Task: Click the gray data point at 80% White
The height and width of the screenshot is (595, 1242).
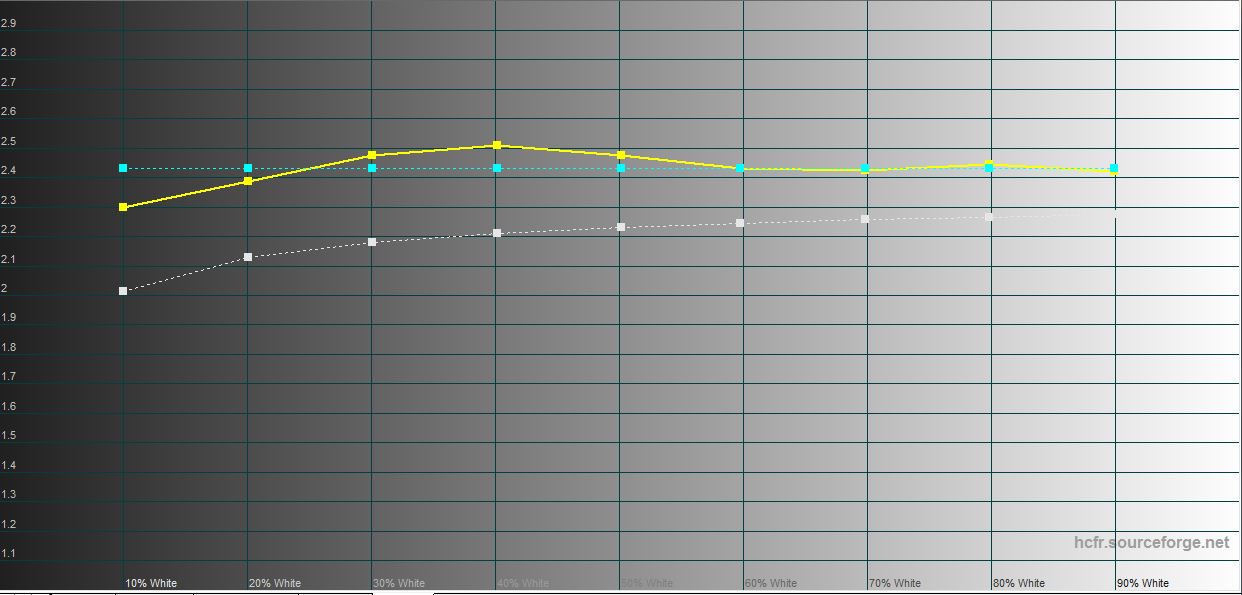Action: [x=989, y=217]
